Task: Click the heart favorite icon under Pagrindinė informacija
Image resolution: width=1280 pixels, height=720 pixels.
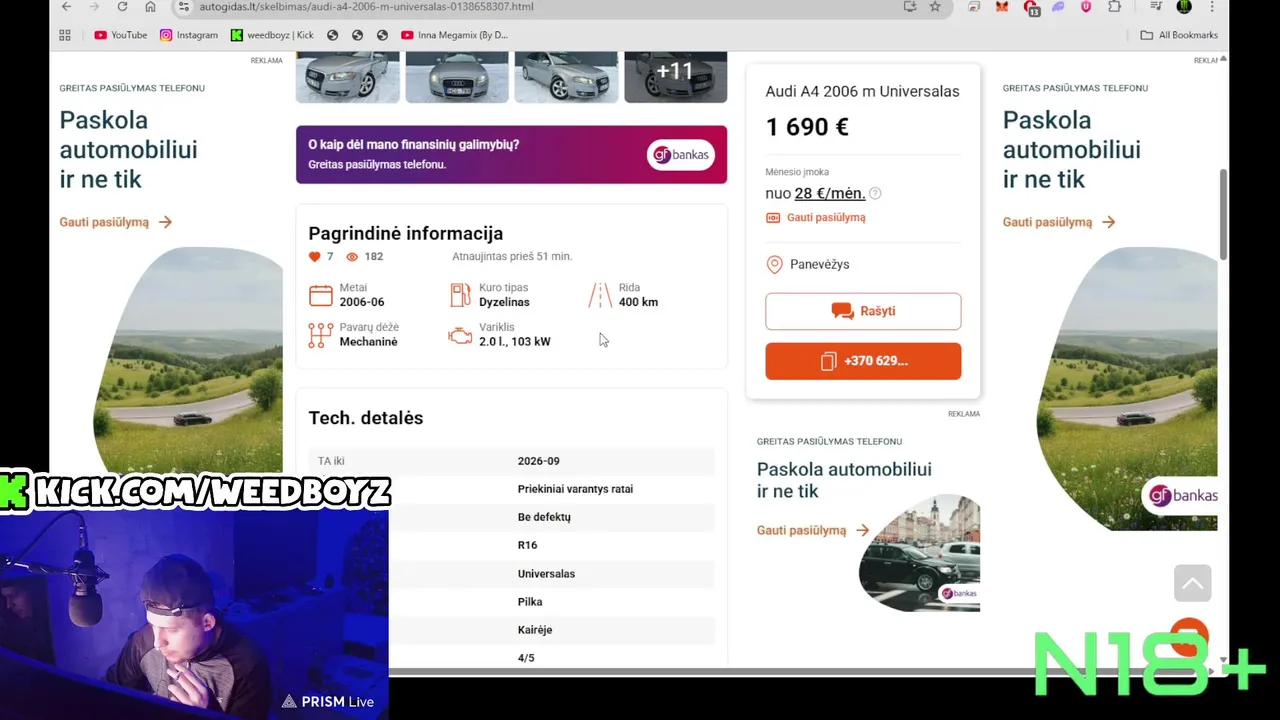Action: (315, 257)
